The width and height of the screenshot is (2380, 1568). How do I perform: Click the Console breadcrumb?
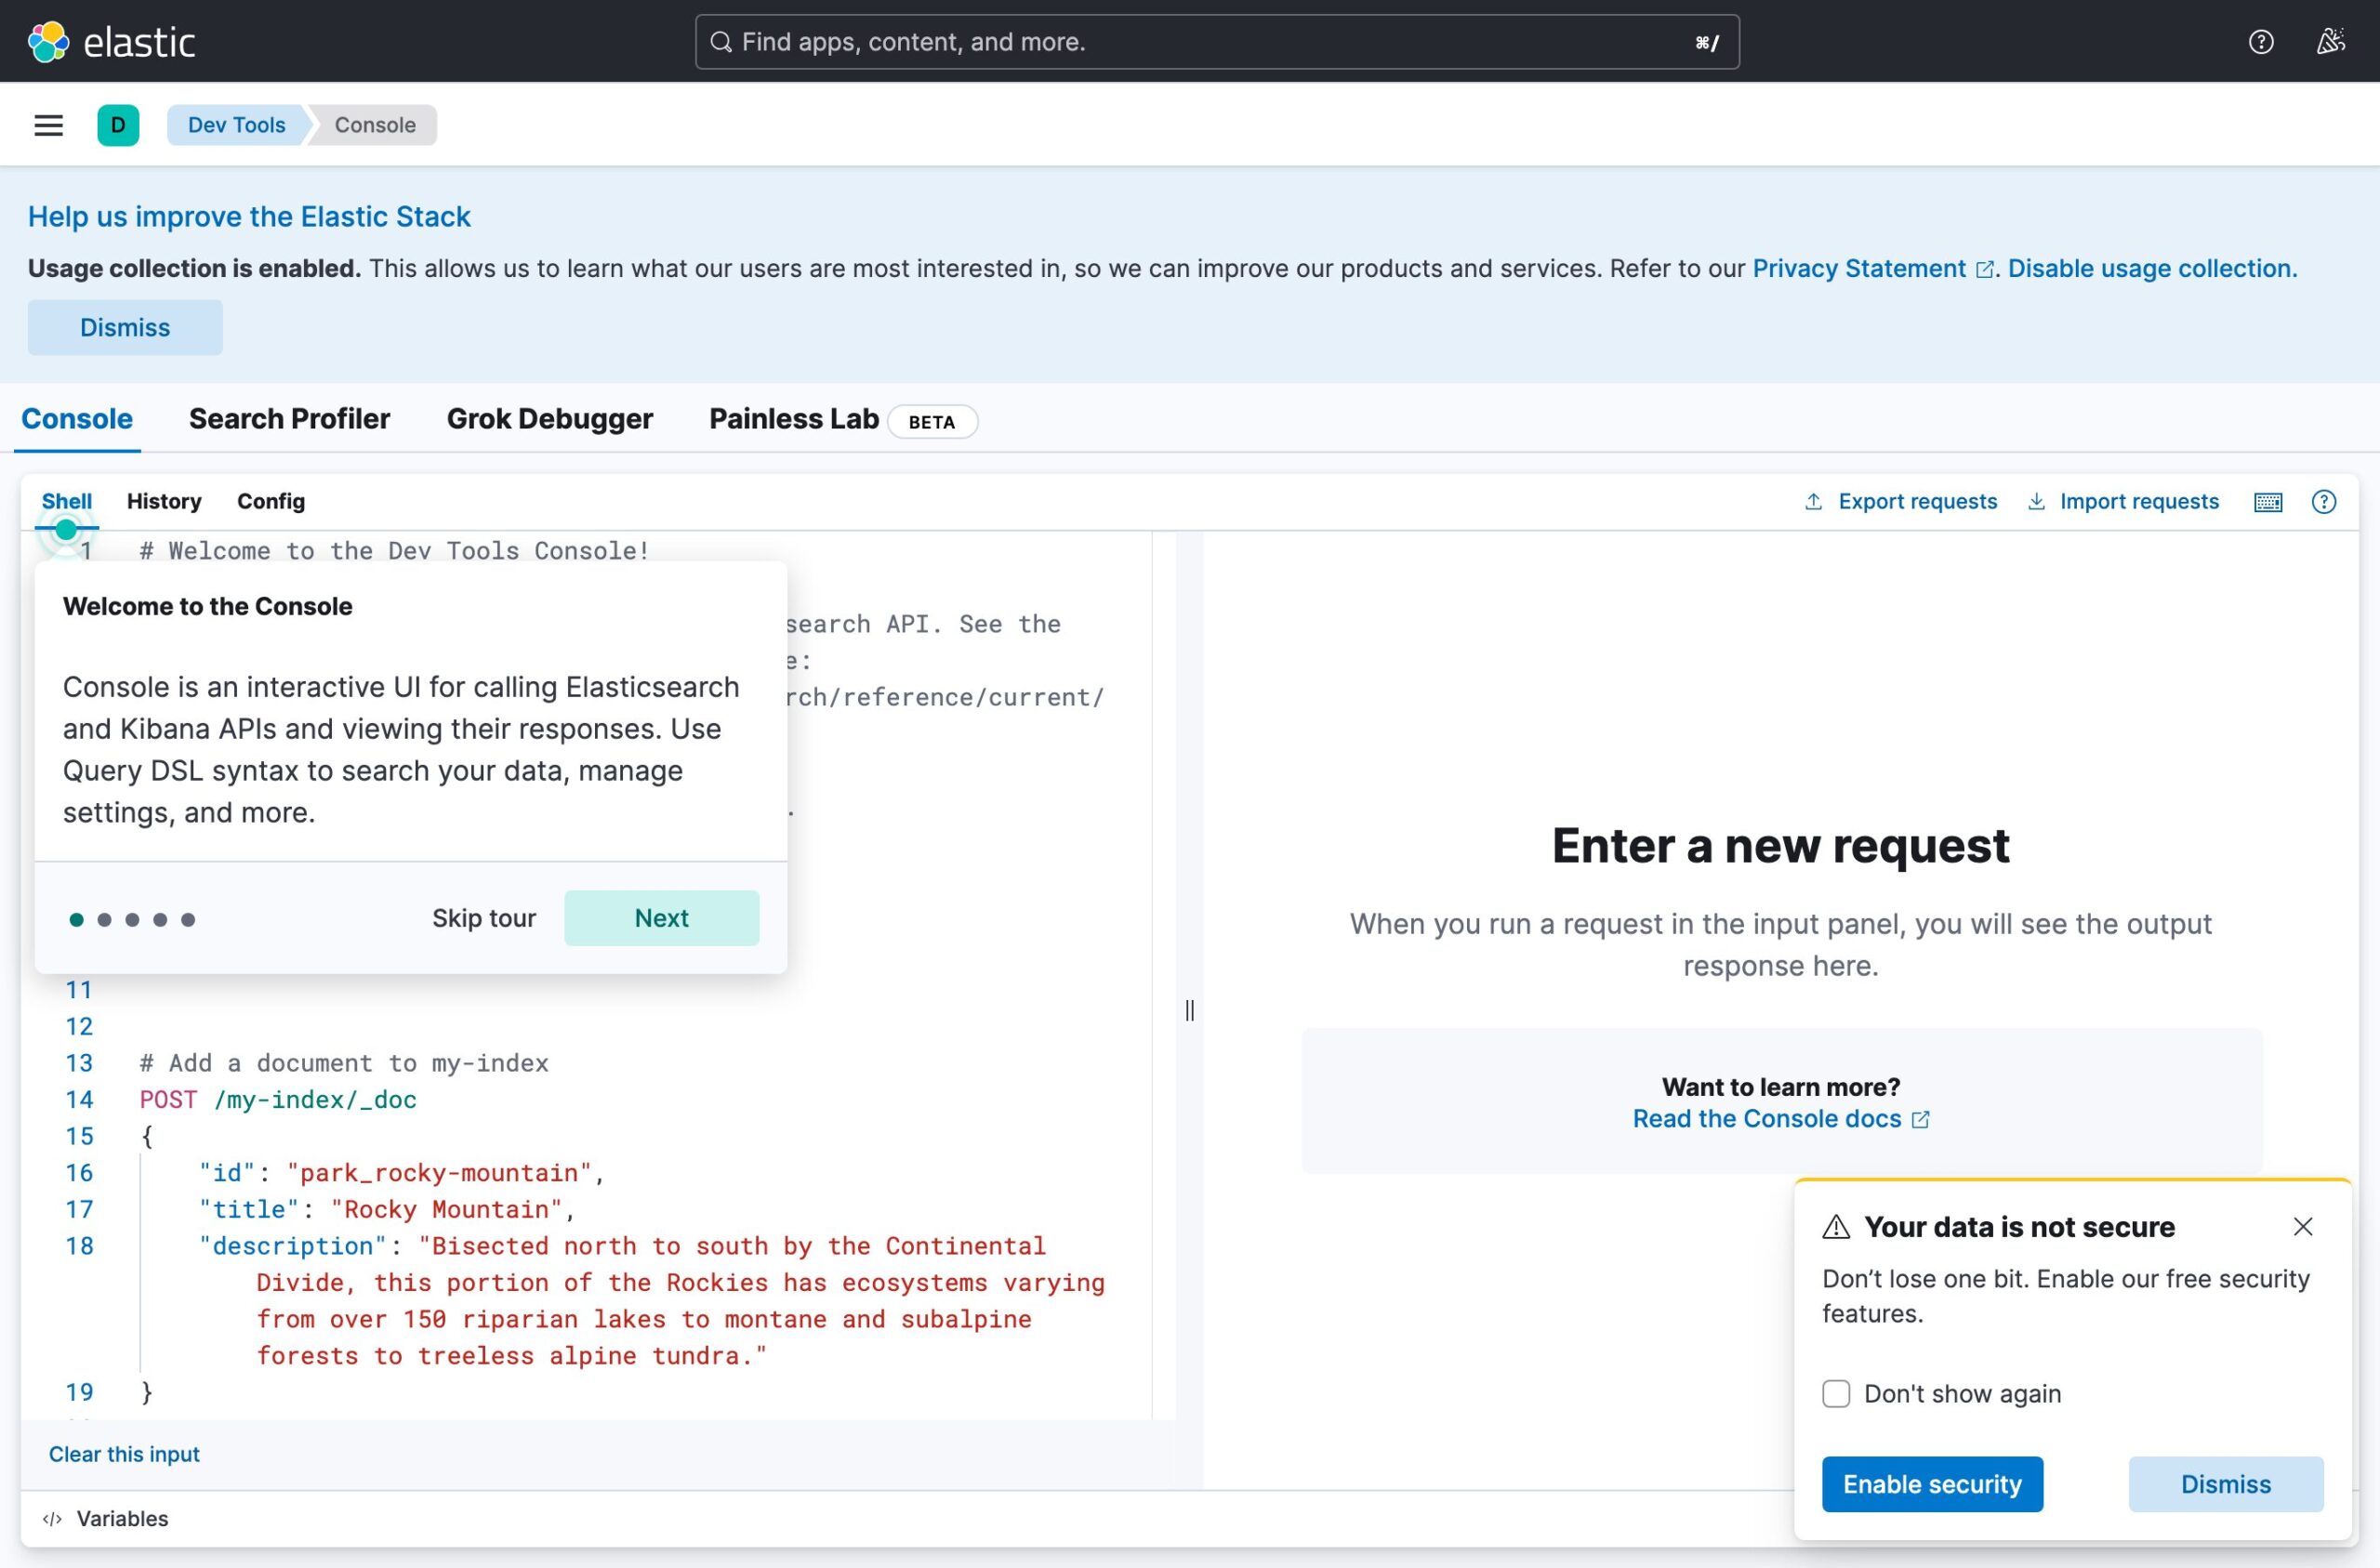click(x=375, y=125)
